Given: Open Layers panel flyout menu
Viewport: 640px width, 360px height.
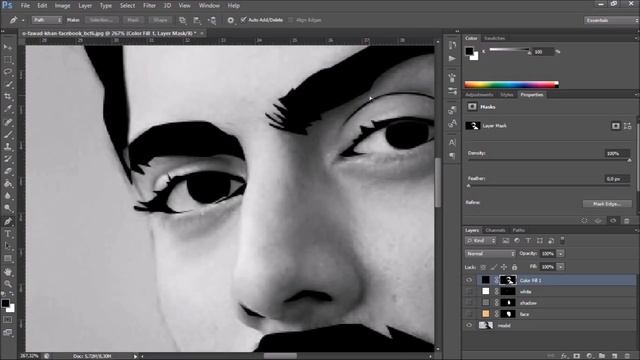Looking at the screenshot, I should (x=636, y=230).
